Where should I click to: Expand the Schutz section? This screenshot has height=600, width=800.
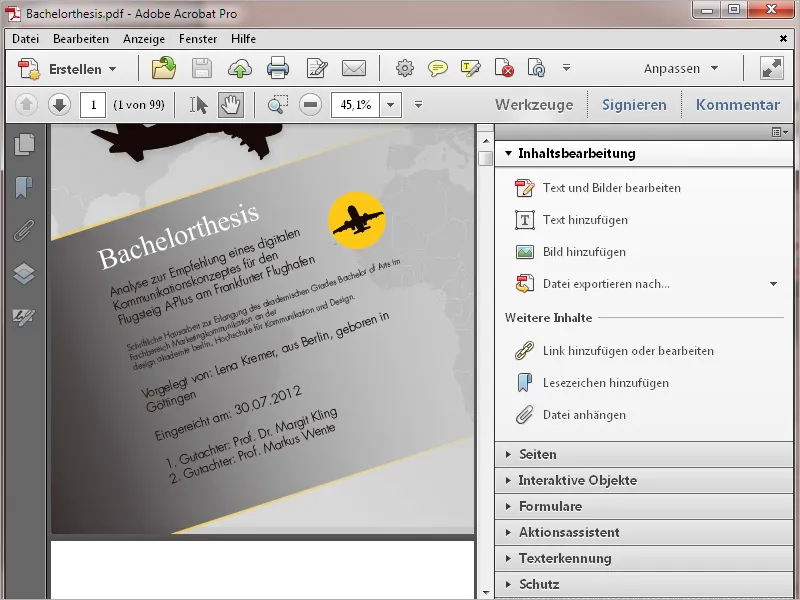(644, 585)
